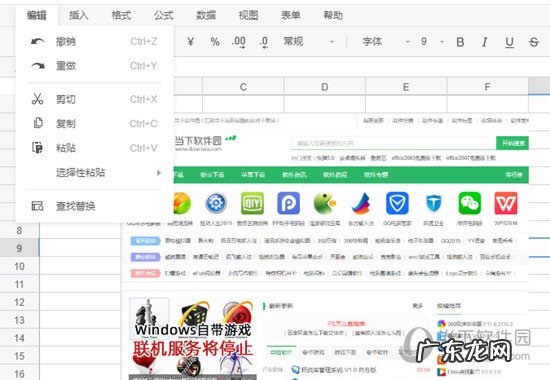Screen dimensions: 550x380
Task: Click the undo arrow icon
Action: tap(38, 41)
